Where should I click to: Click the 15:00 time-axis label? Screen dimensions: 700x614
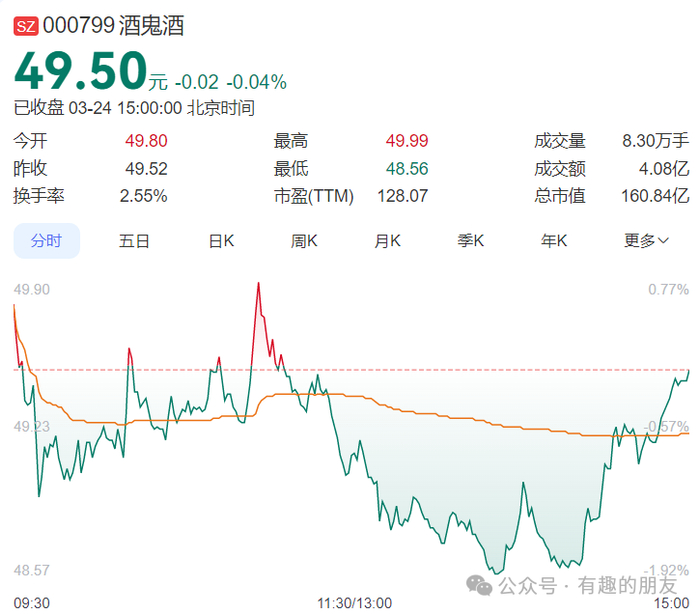[x=671, y=603]
